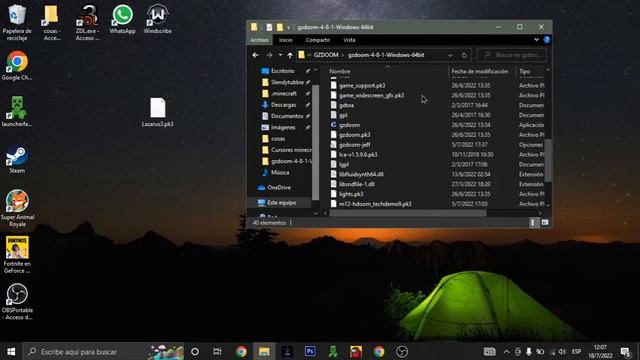The height and width of the screenshot is (360, 640).
Task: Select Documentos in navigation pane
Action: [287, 116]
